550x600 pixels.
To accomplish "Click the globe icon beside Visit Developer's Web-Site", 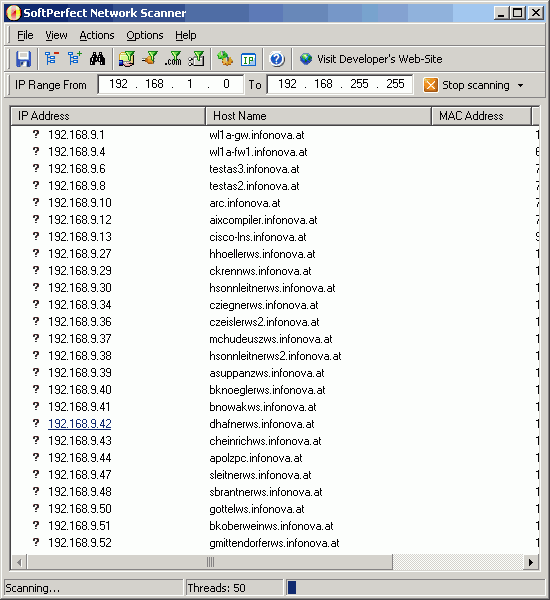I will (306, 59).
